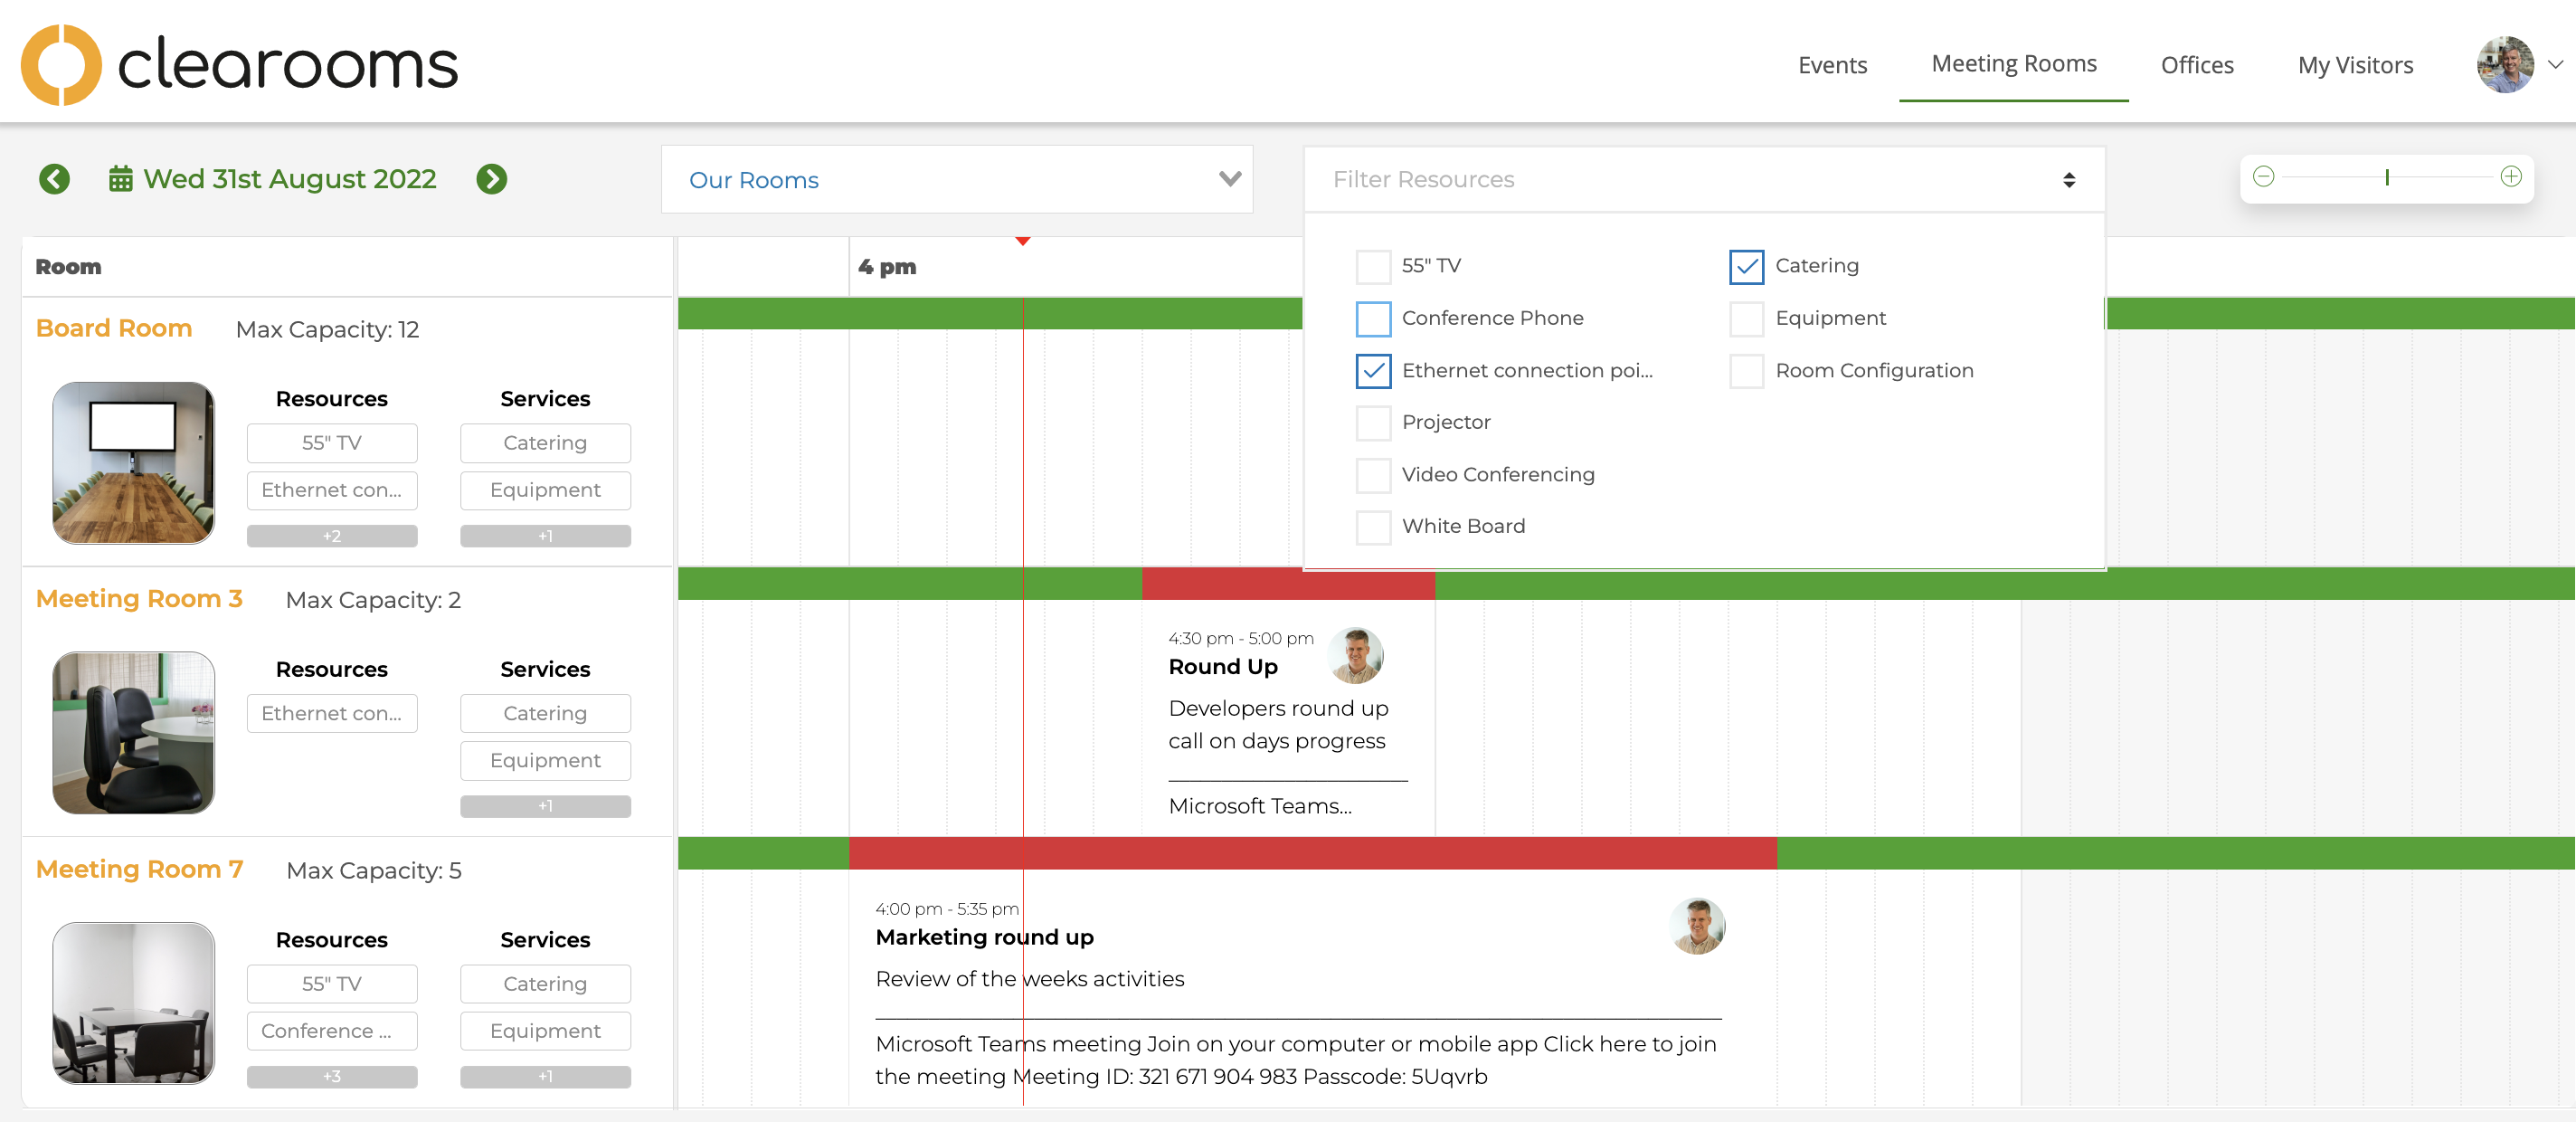Viewport: 2576px width, 1122px height.
Task: Show +2 more Board Room resources
Action: pyautogui.click(x=332, y=536)
